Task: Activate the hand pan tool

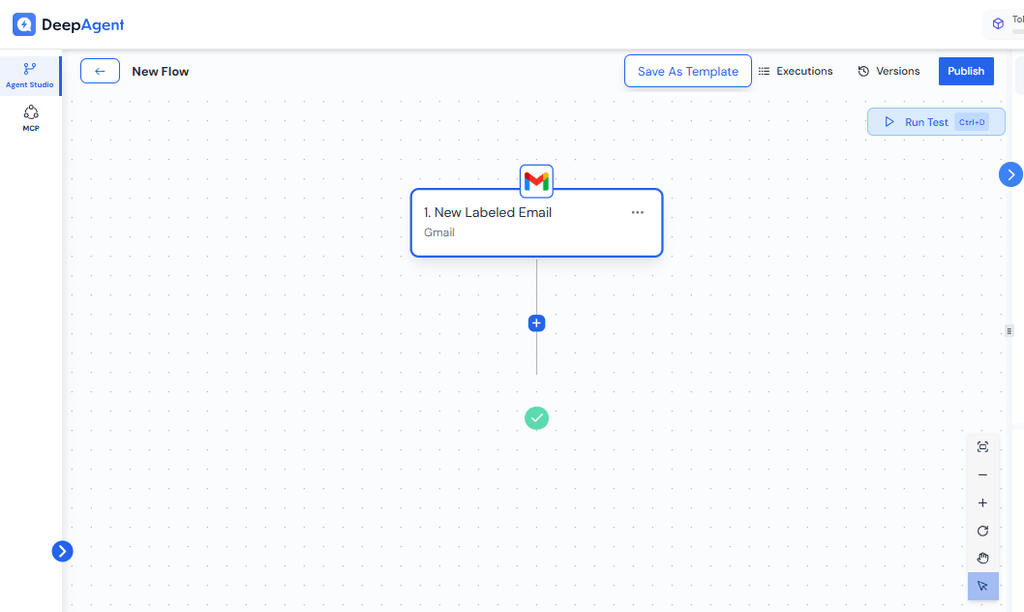Action: pos(982,558)
